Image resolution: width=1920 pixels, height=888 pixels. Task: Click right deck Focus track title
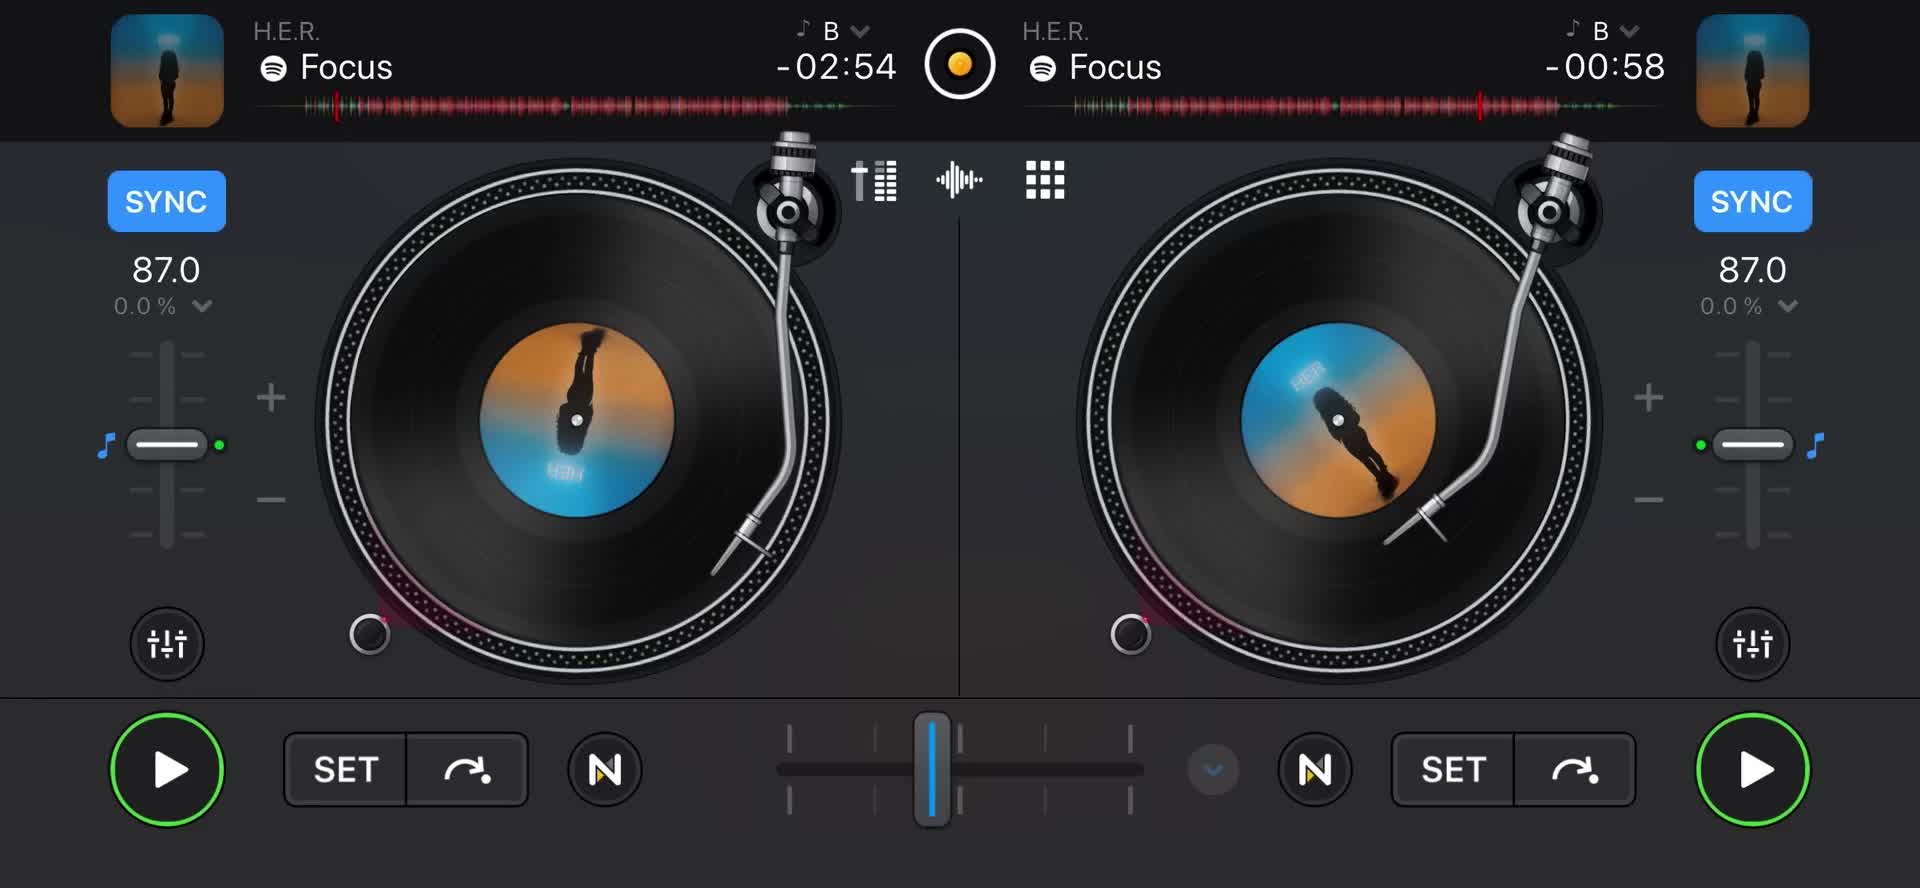click(1115, 67)
